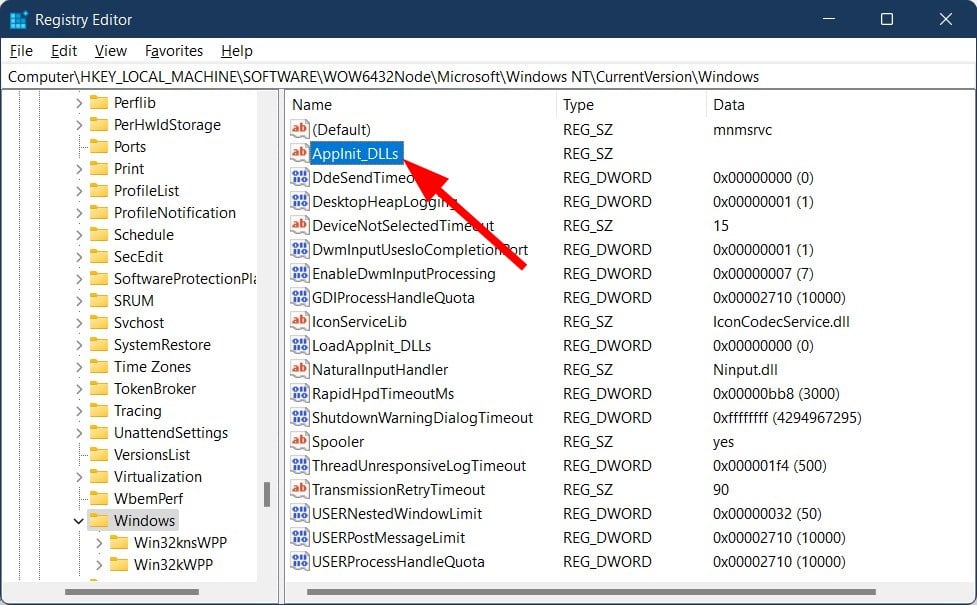This screenshot has height=605, width=977.
Task: Click the folder icon of Perflib key
Action: coord(99,102)
